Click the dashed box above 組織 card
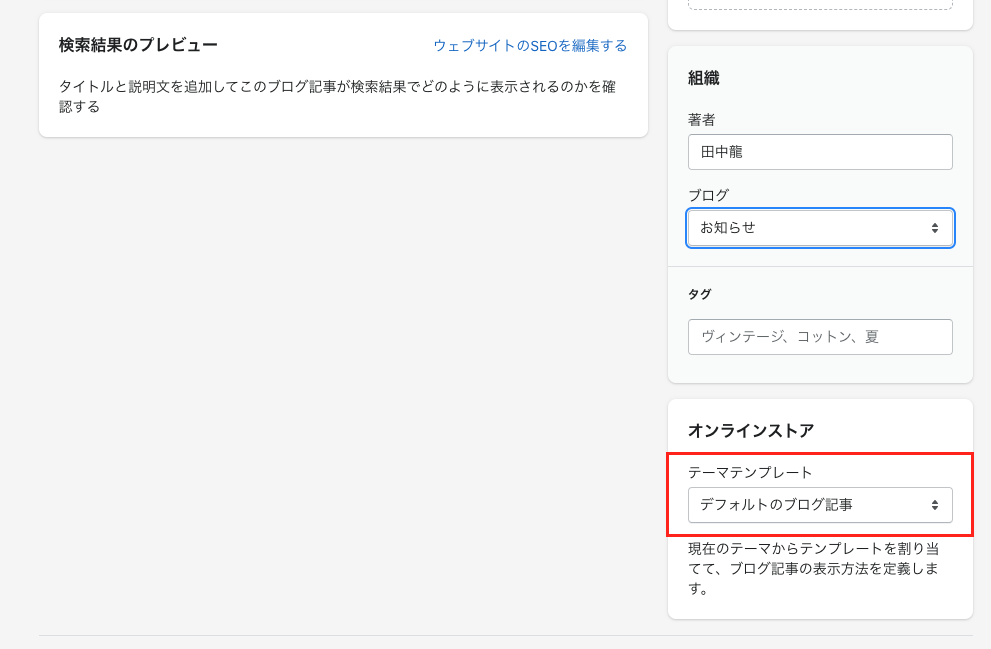Screen dimensions: 991x649 pyautogui.click(x=819, y=5)
